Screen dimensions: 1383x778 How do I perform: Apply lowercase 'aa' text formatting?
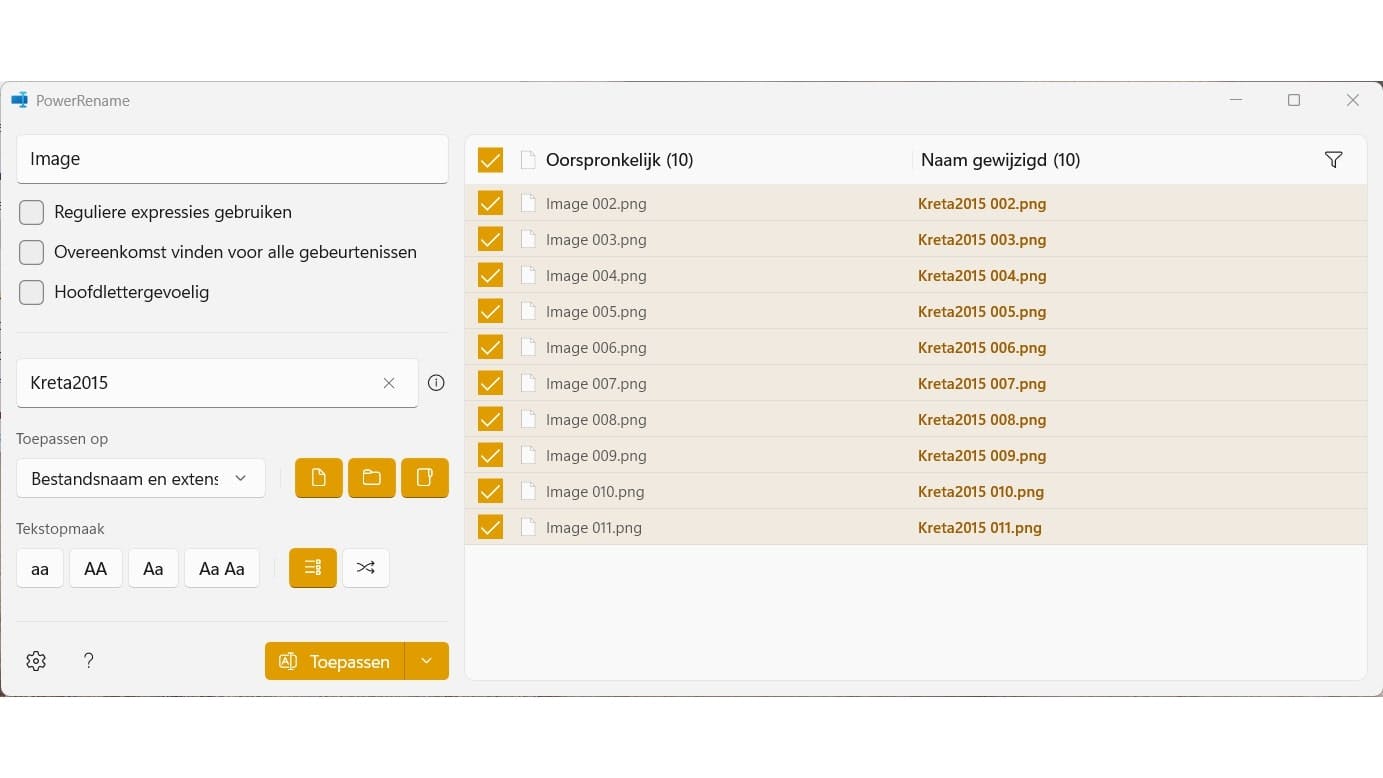[x=40, y=568]
